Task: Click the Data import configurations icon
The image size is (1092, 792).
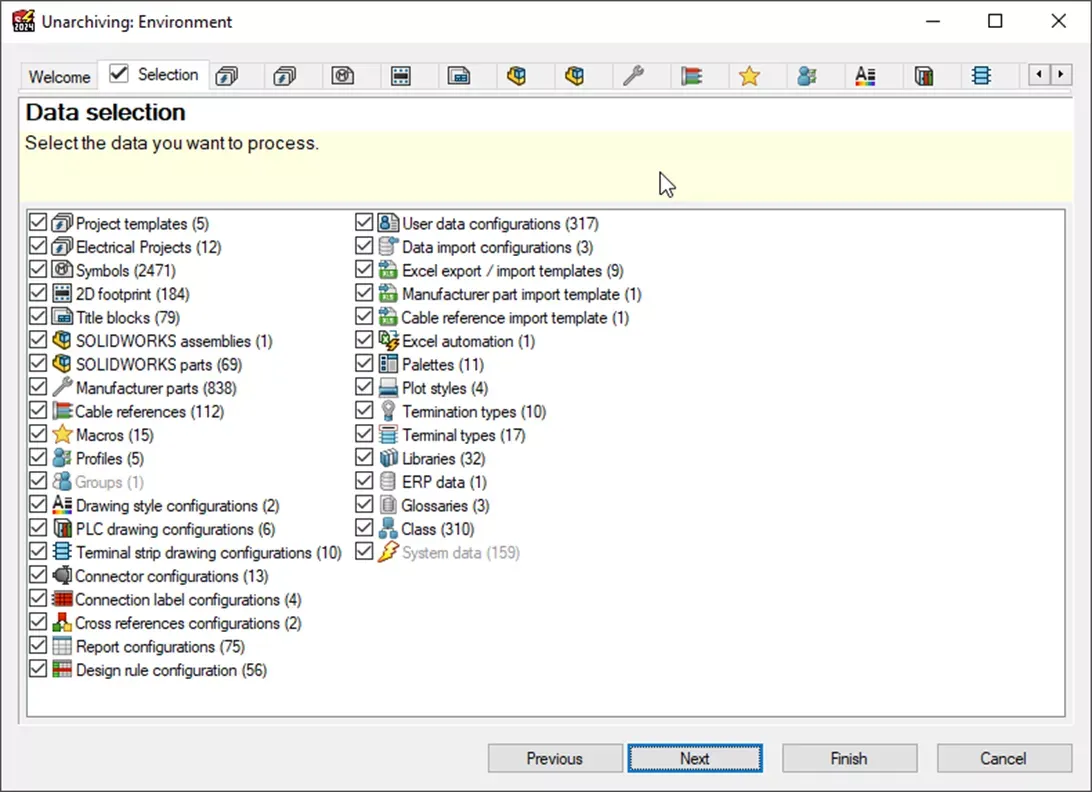Action: 388,247
